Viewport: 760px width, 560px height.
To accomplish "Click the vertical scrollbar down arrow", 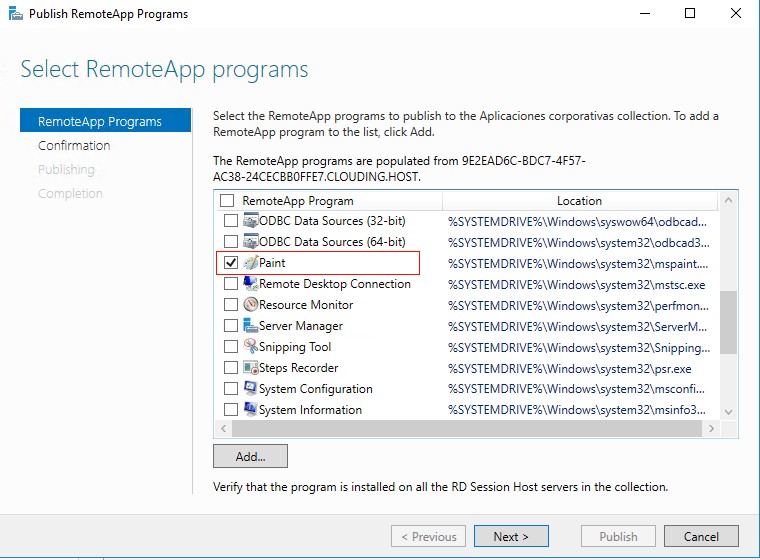I will (x=728, y=412).
